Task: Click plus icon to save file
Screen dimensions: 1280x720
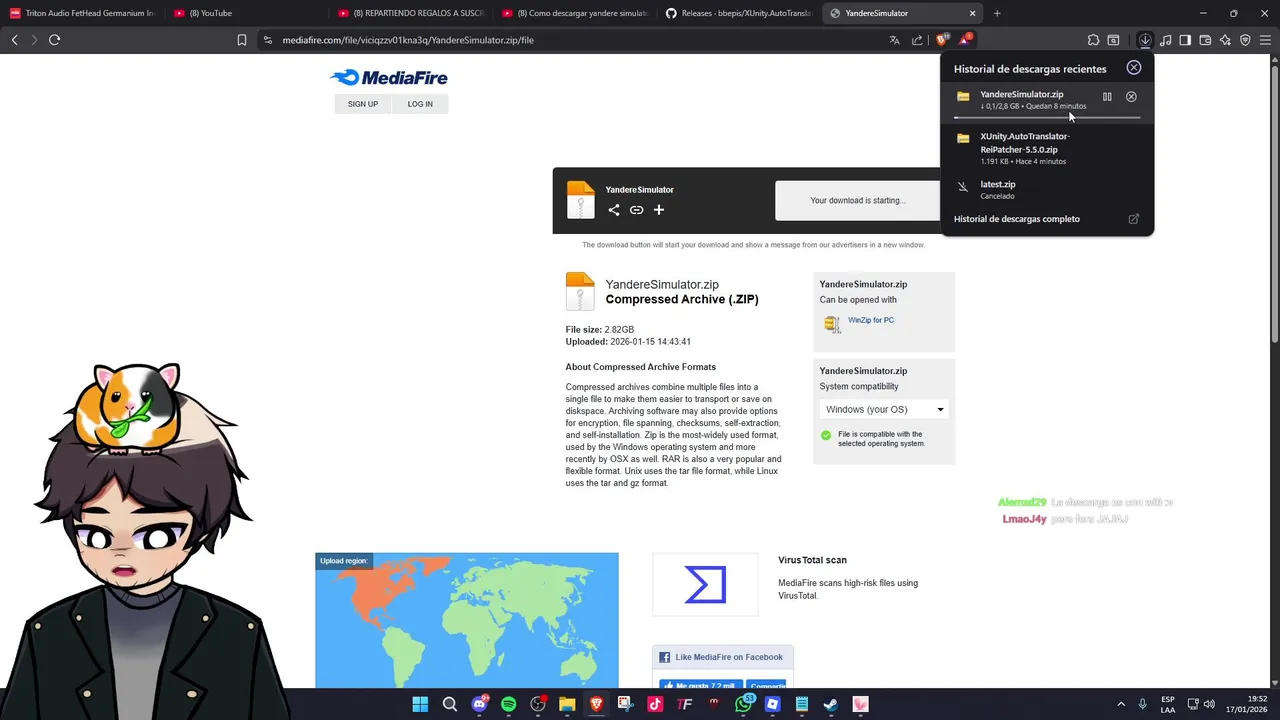Action: pyautogui.click(x=659, y=210)
